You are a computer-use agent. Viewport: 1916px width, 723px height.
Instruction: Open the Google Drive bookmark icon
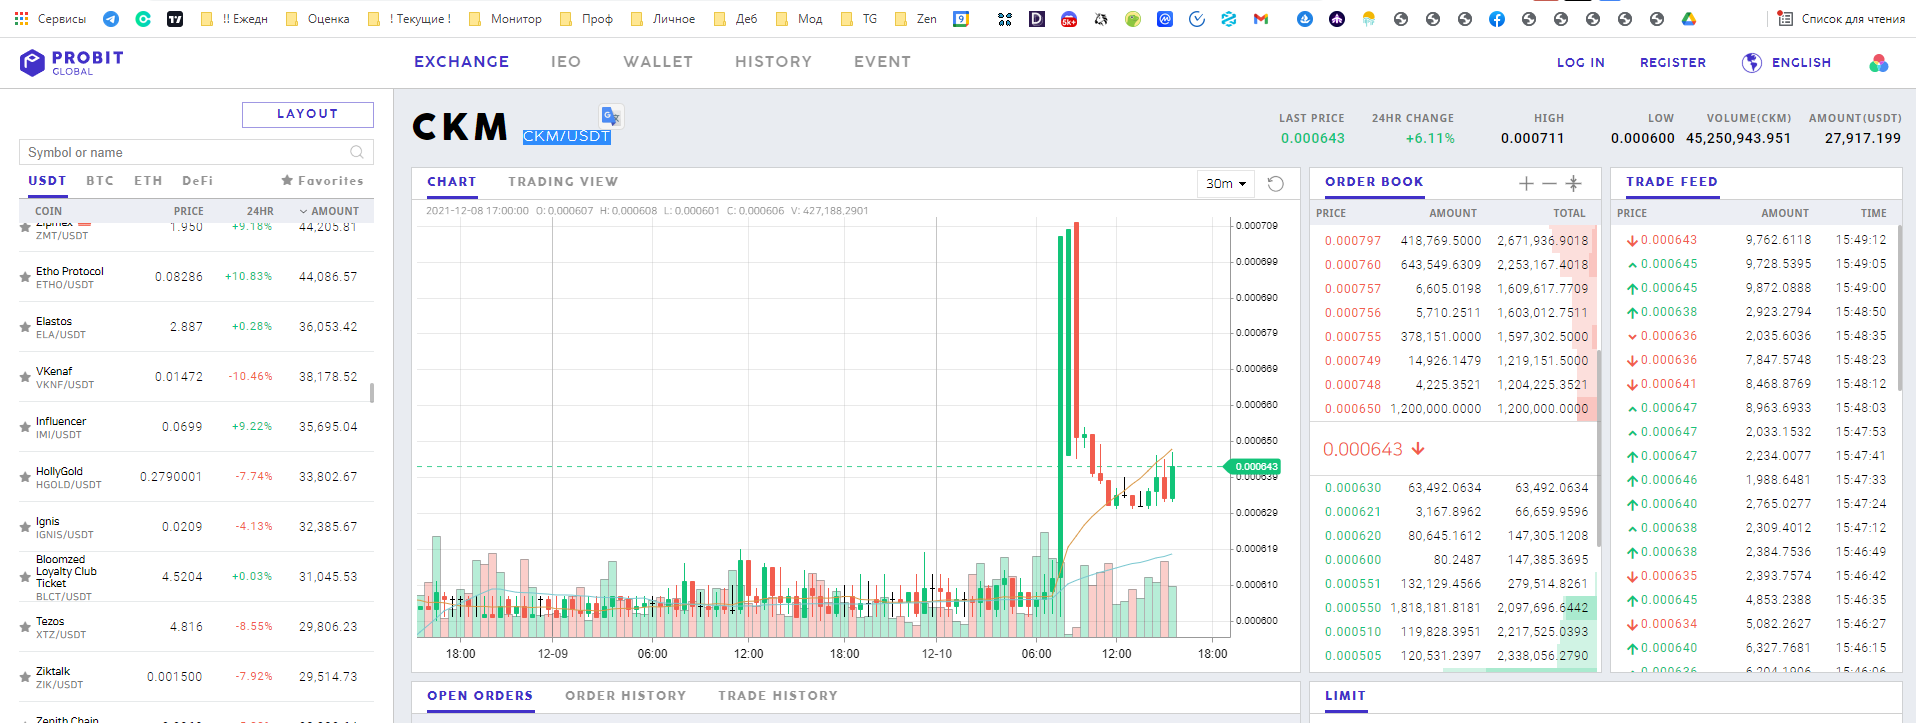point(1689,19)
